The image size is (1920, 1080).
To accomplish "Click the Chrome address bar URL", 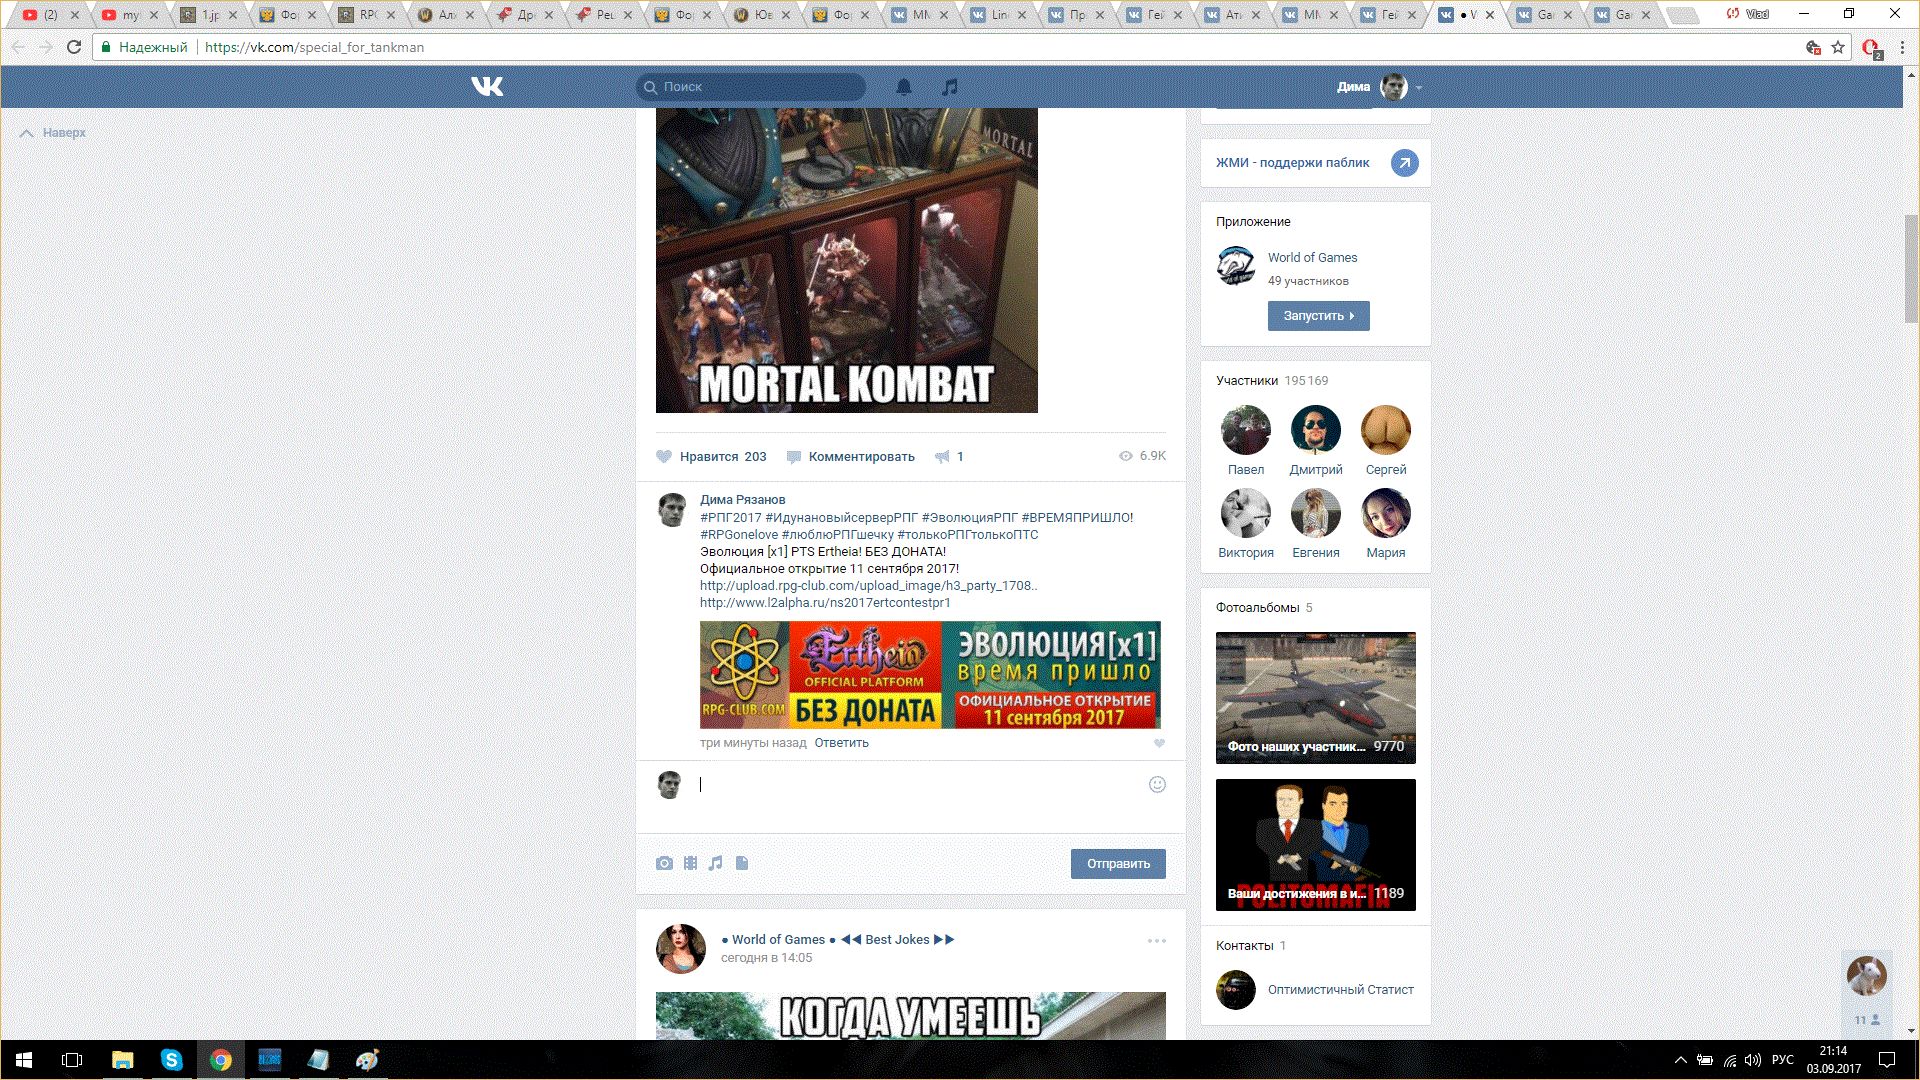I will 314,47.
